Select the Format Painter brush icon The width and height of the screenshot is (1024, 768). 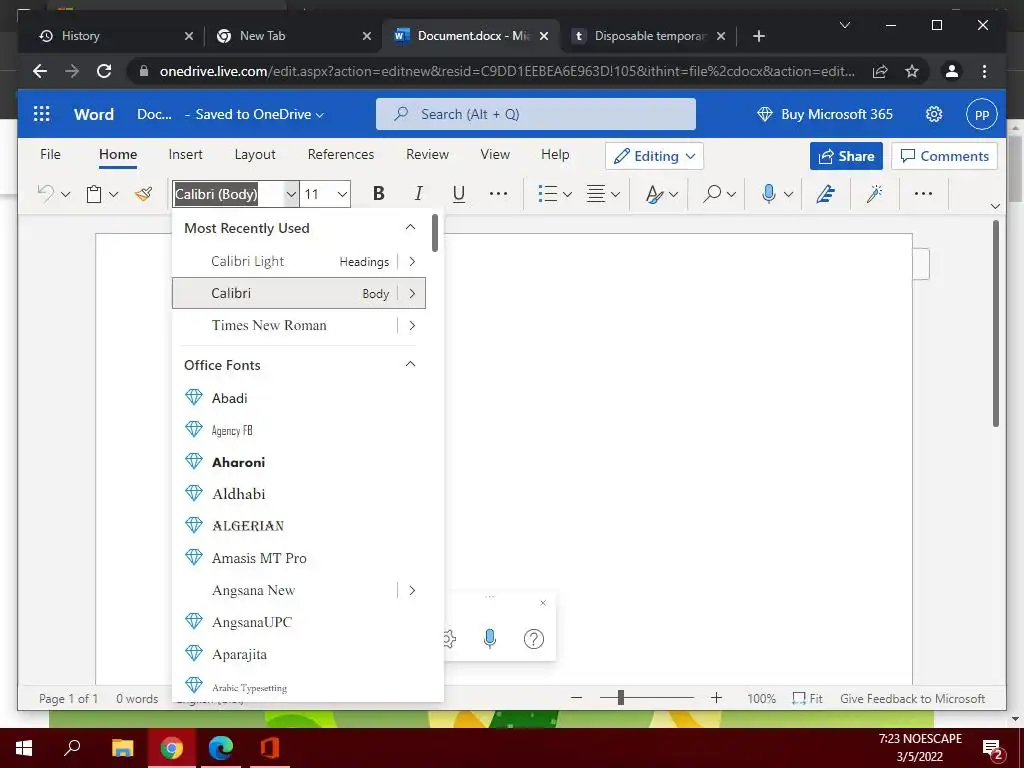click(144, 194)
